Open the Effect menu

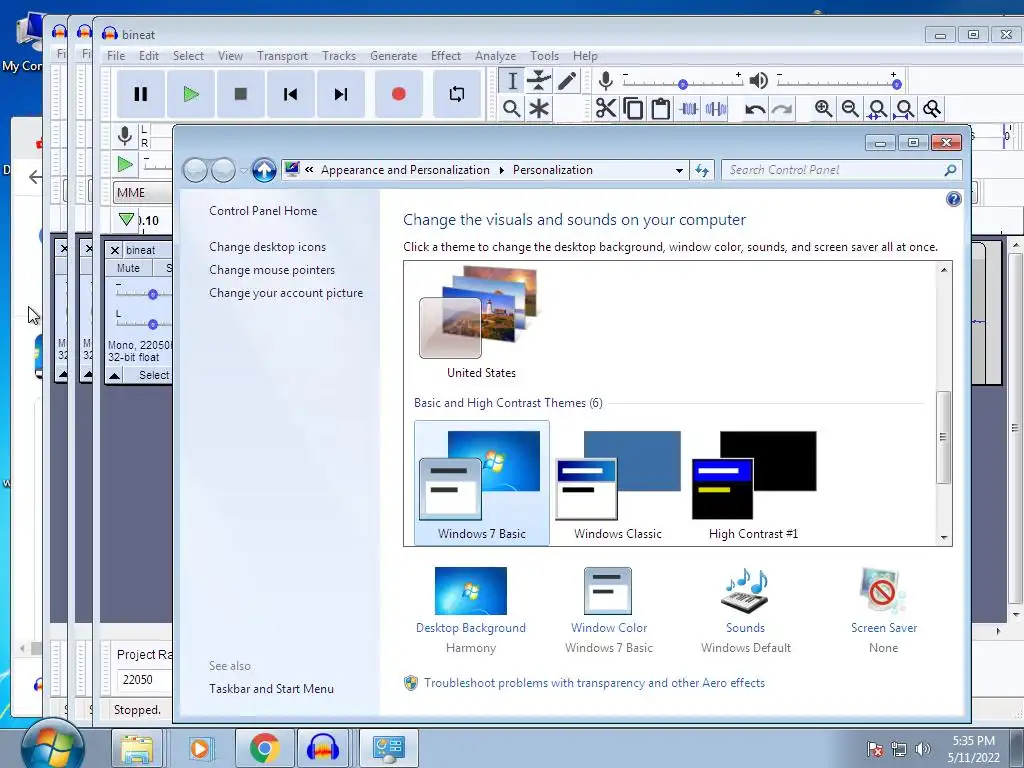(x=446, y=56)
